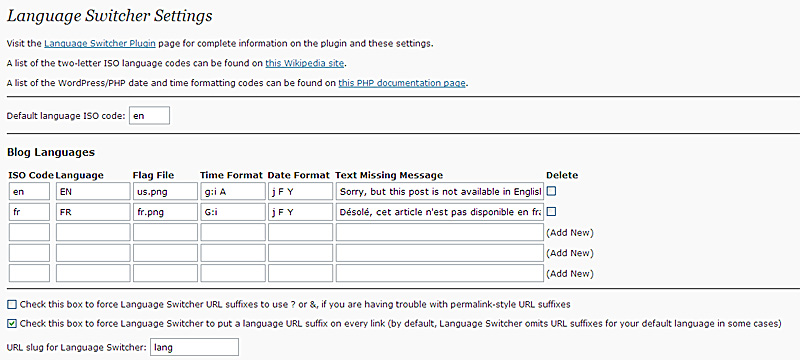Click the G:i time format field
Viewport: 800px width, 360px height.
(233, 212)
